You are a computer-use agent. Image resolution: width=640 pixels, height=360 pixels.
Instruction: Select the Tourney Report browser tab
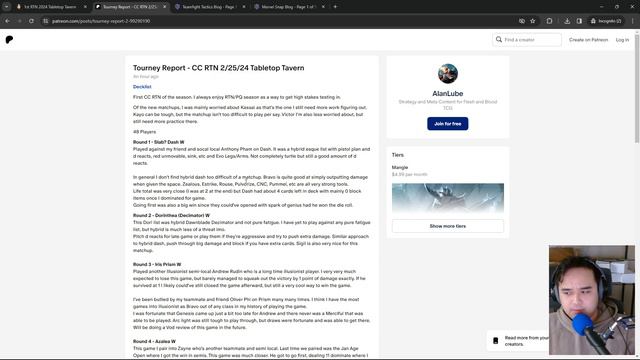[x=129, y=7]
